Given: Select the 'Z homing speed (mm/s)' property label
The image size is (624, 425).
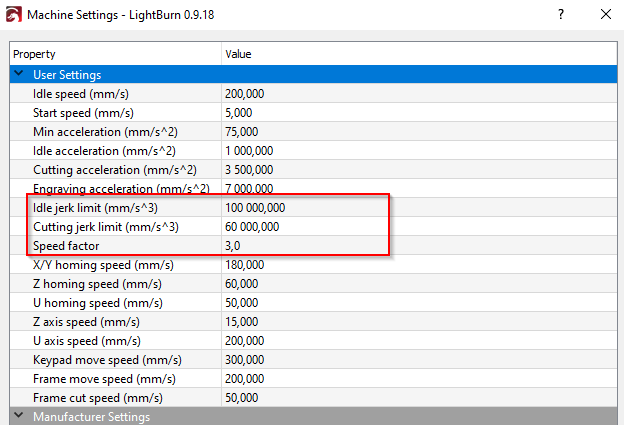Looking at the screenshot, I should pyautogui.click(x=98, y=284).
